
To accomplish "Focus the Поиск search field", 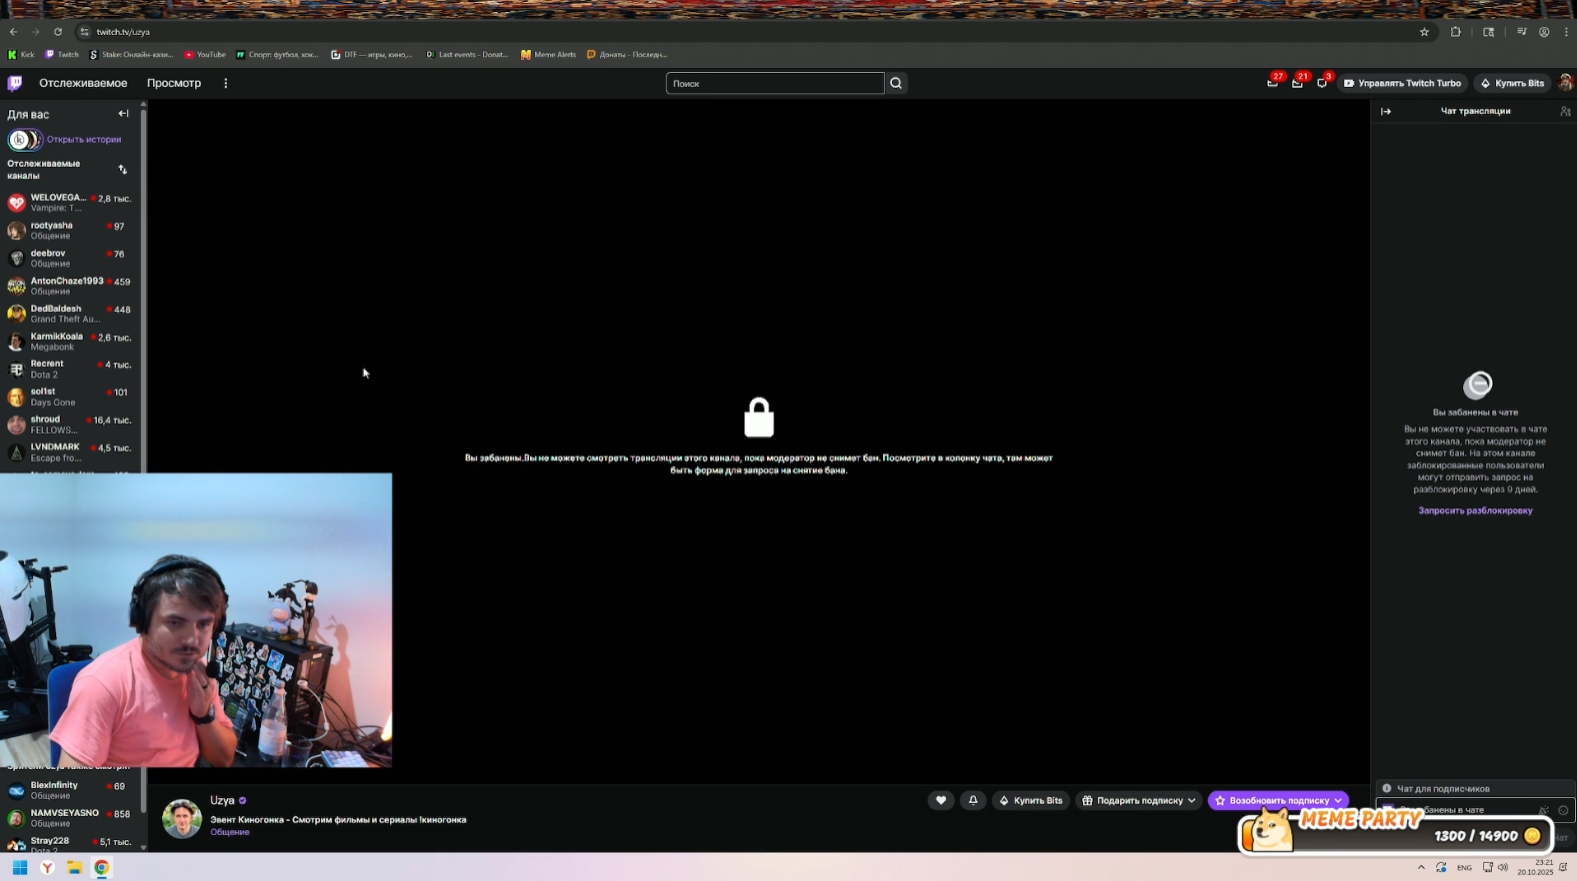I will pyautogui.click(x=775, y=83).
